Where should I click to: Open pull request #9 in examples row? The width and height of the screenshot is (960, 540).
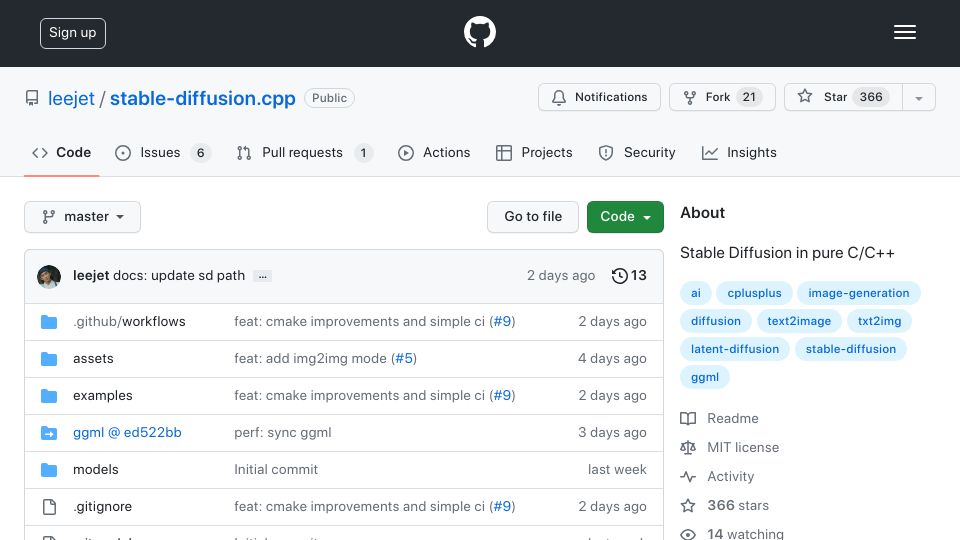(502, 396)
